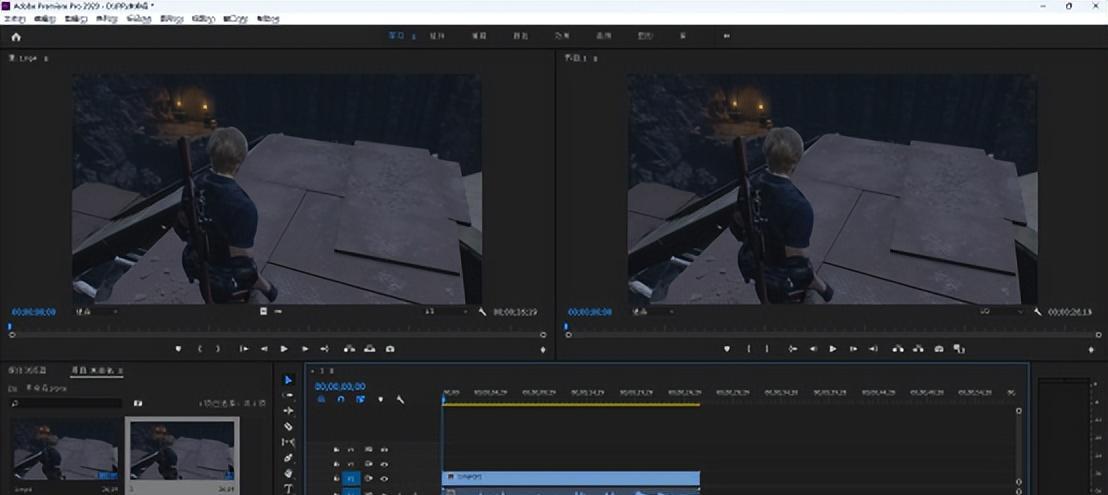Screen dimensions: 1108x495
Task: Toggle lock on the V2 track
Action: (x=336, y=464)
